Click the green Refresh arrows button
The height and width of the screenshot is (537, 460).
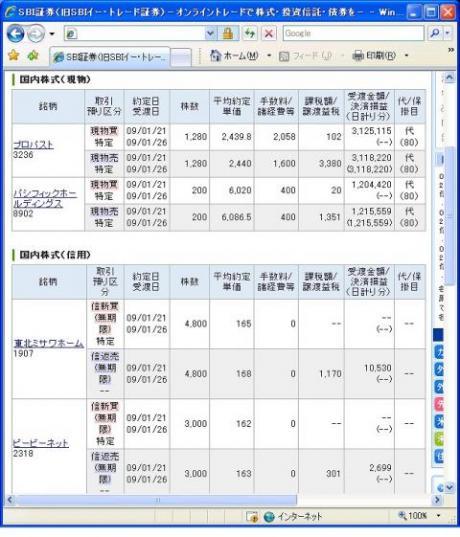pyautogui.click(x=250, y=34)
